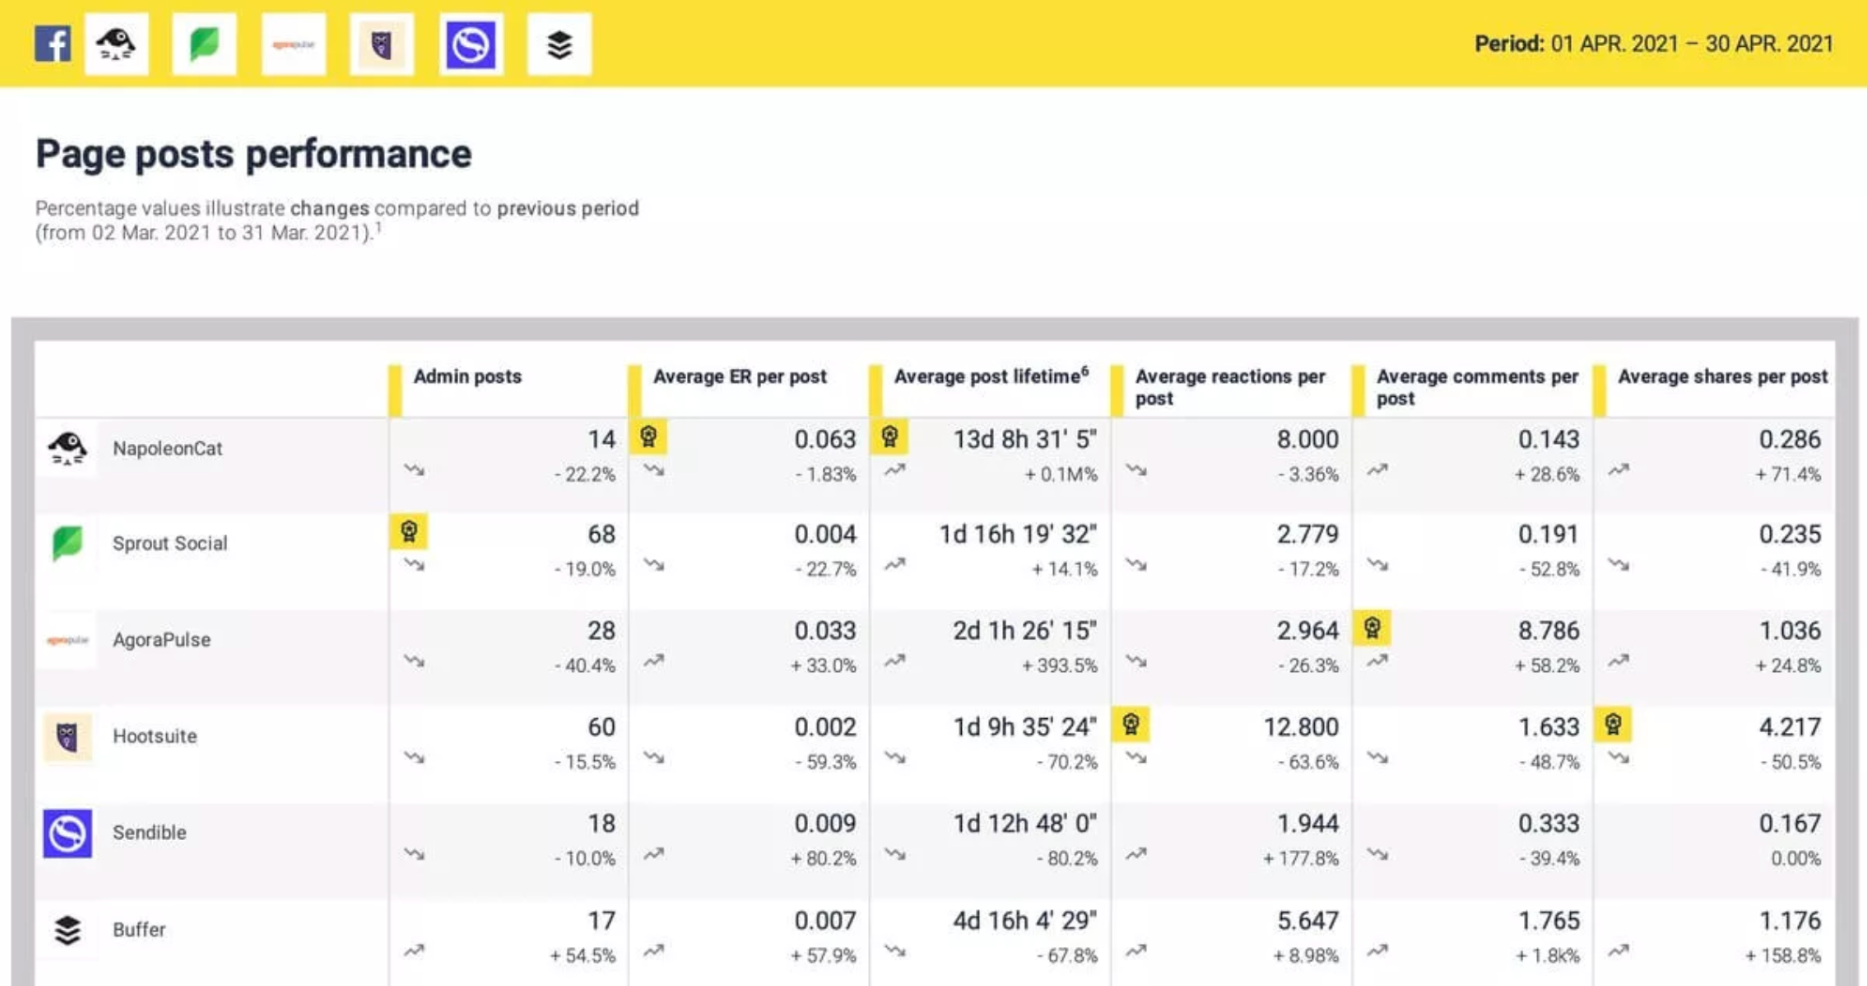The image size is (1867, 986).
Task: Click the Page posts performance heading
Action: [x=253, y=154]
